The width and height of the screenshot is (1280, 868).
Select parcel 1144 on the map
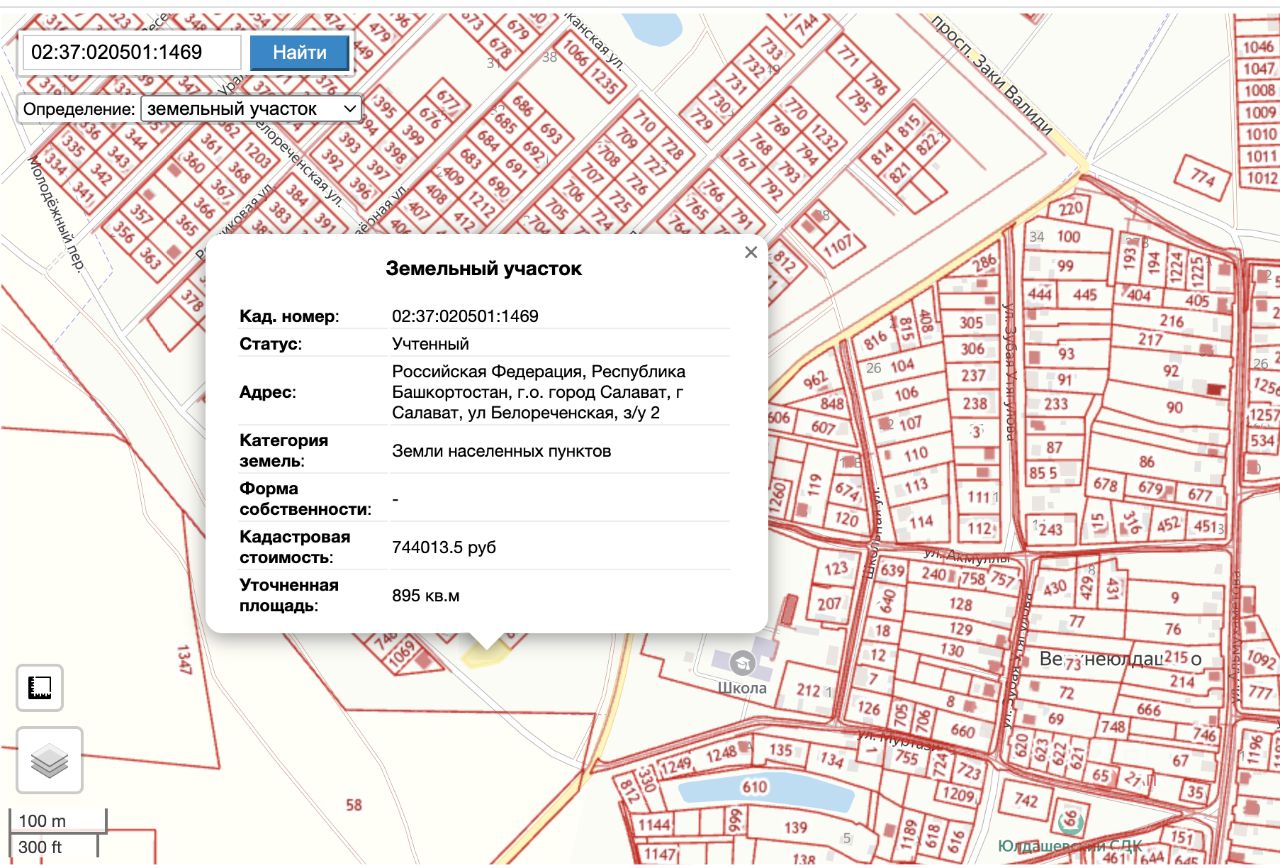click(654, 825)
